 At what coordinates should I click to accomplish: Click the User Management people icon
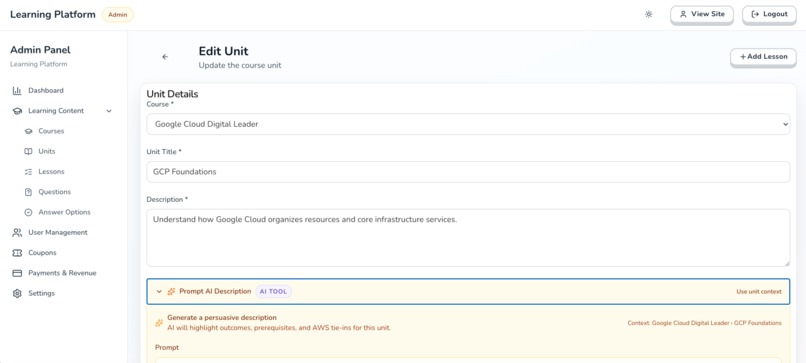coord(17,232)
